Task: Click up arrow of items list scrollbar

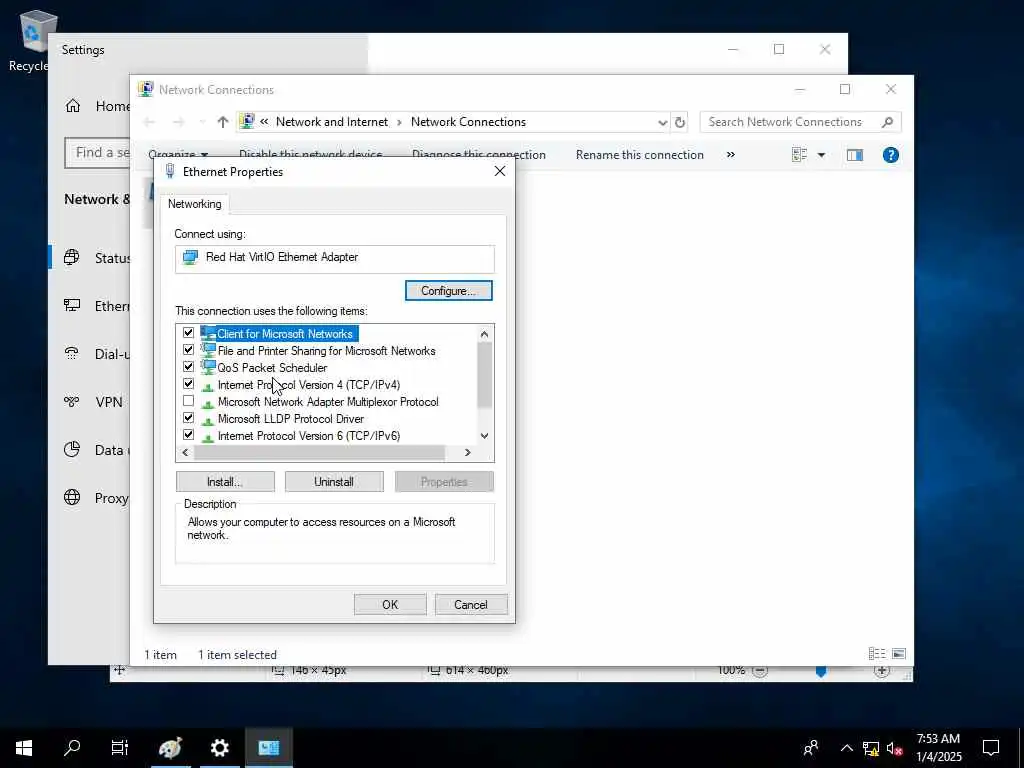Action: coord(484,334)
